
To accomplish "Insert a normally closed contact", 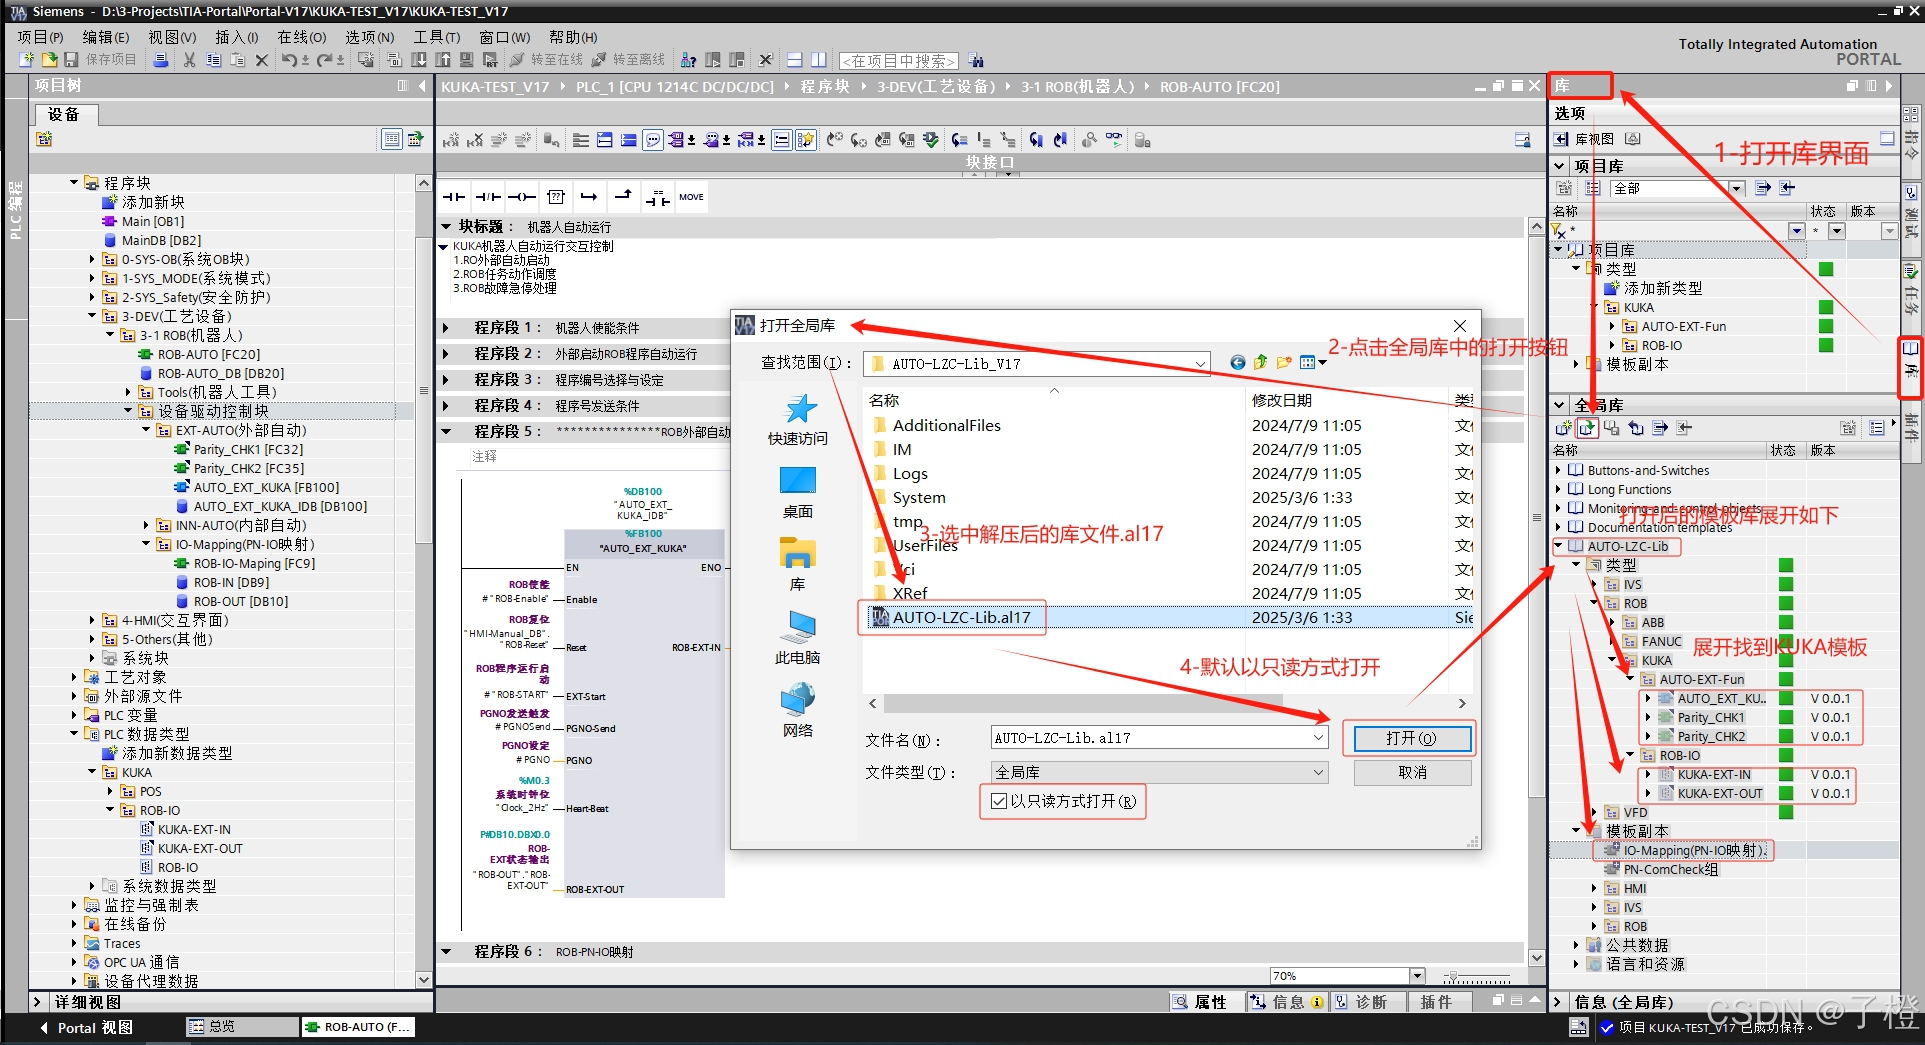I will (488, 197).
